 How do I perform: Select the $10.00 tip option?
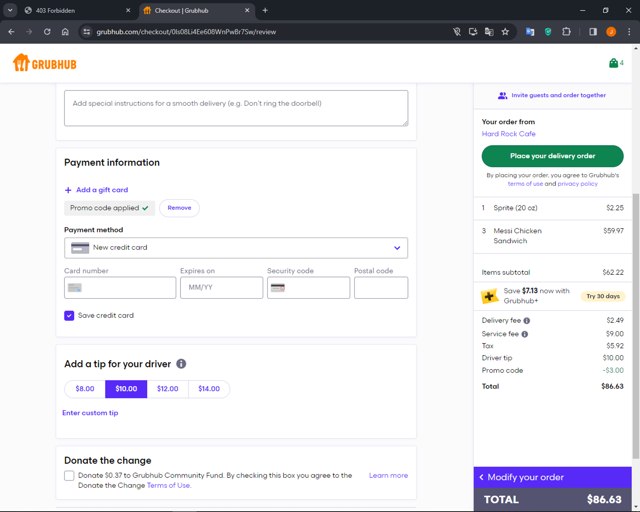126,389
